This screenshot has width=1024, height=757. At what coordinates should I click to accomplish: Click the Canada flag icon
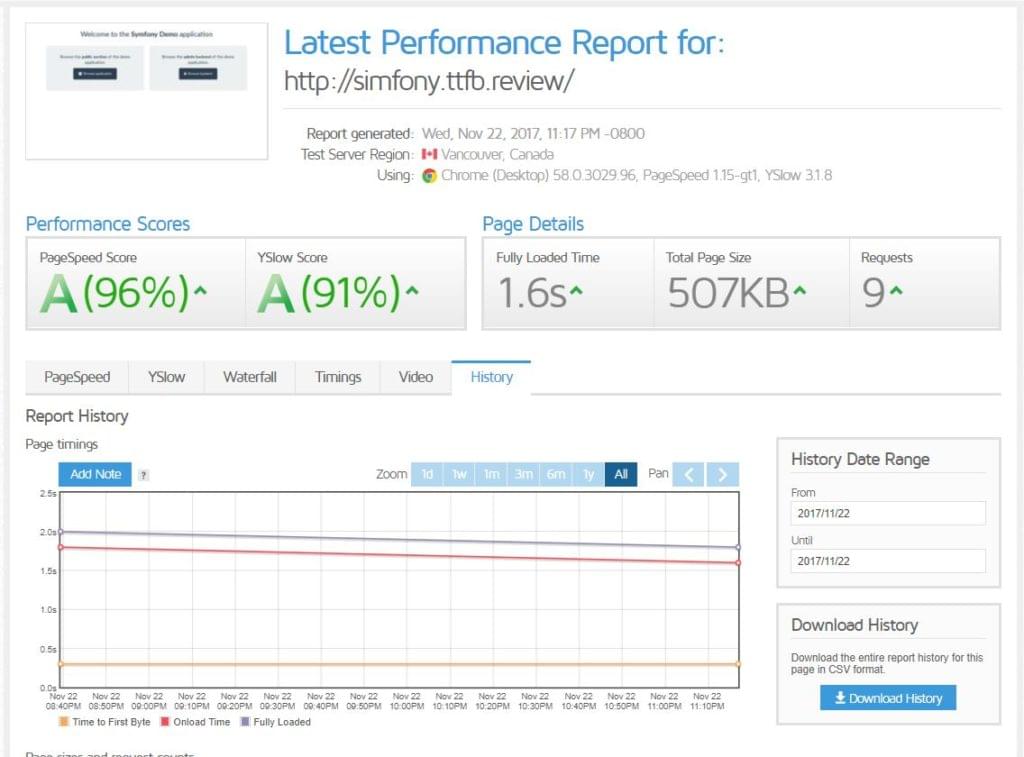429,154
